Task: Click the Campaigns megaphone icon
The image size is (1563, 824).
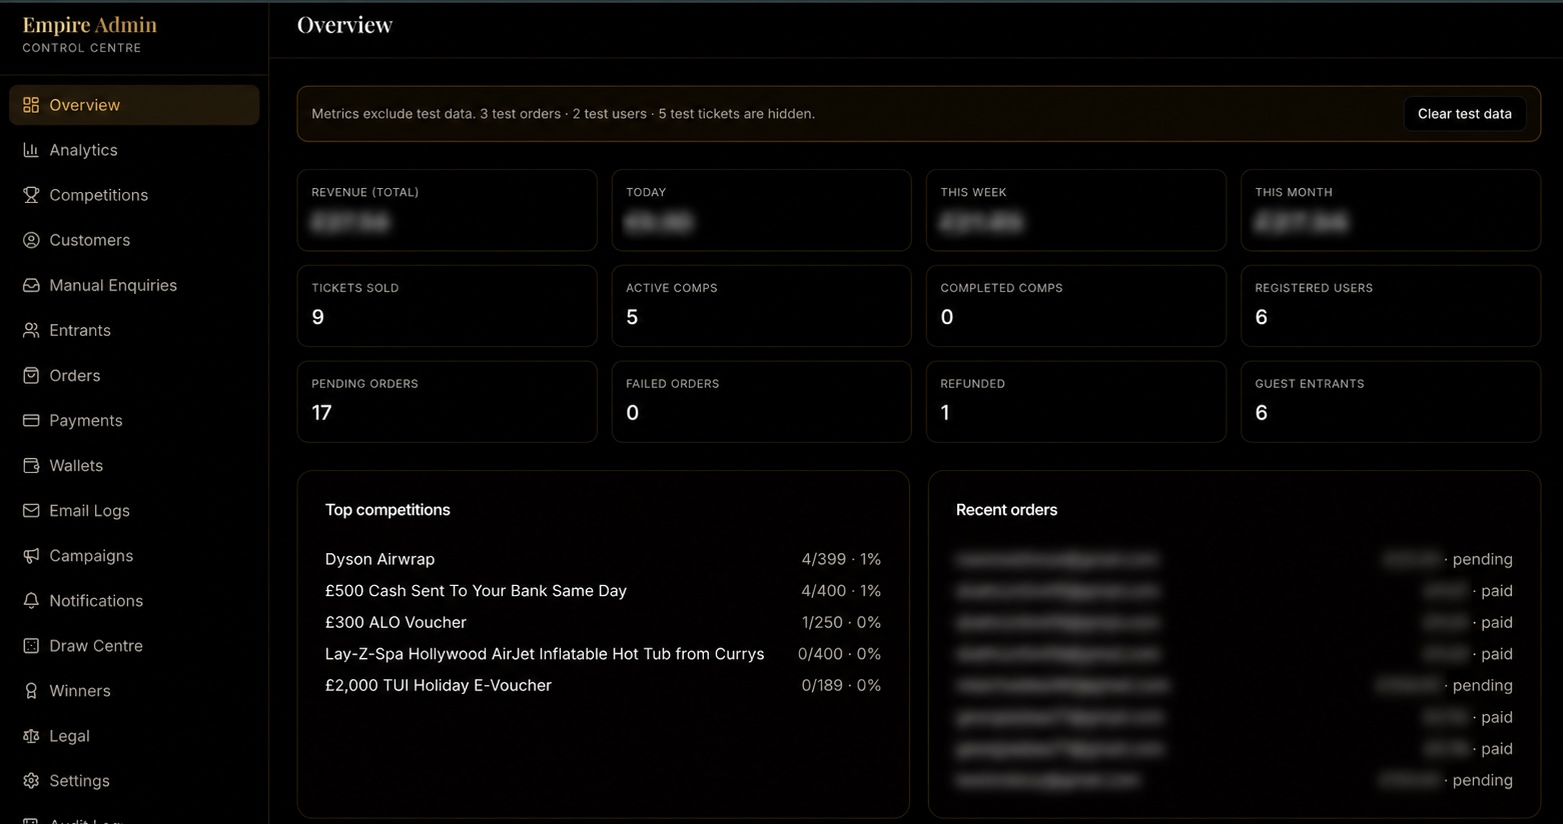Action: click(x=31, y=555)
